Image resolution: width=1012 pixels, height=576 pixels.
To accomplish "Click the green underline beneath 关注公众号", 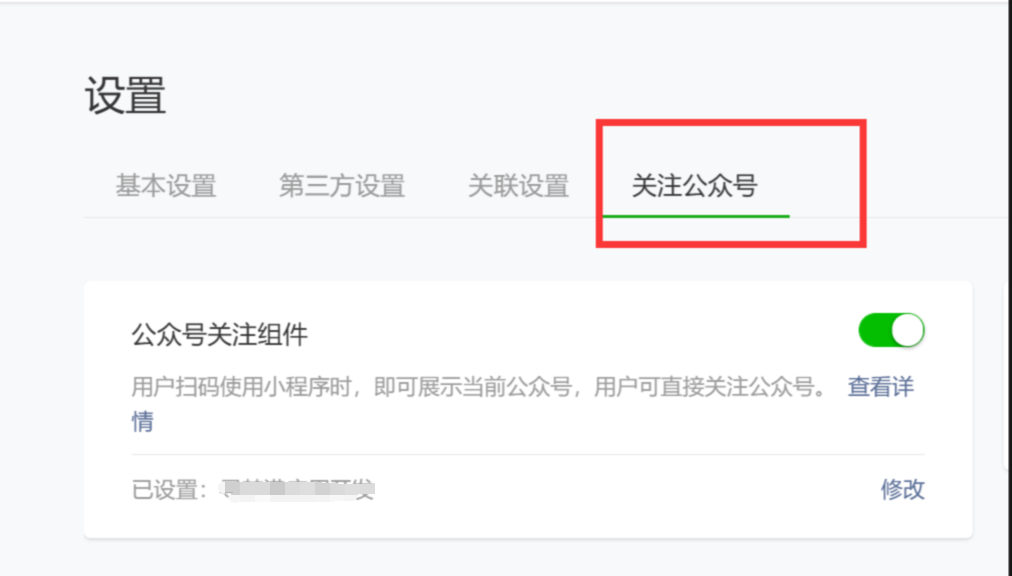I will point(696,216).
